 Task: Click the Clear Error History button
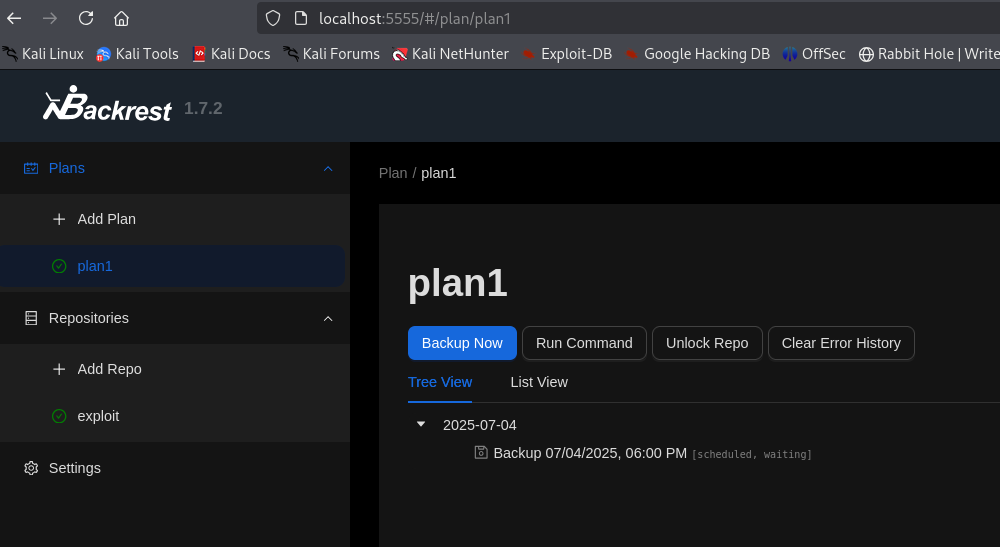click(841, 343)
